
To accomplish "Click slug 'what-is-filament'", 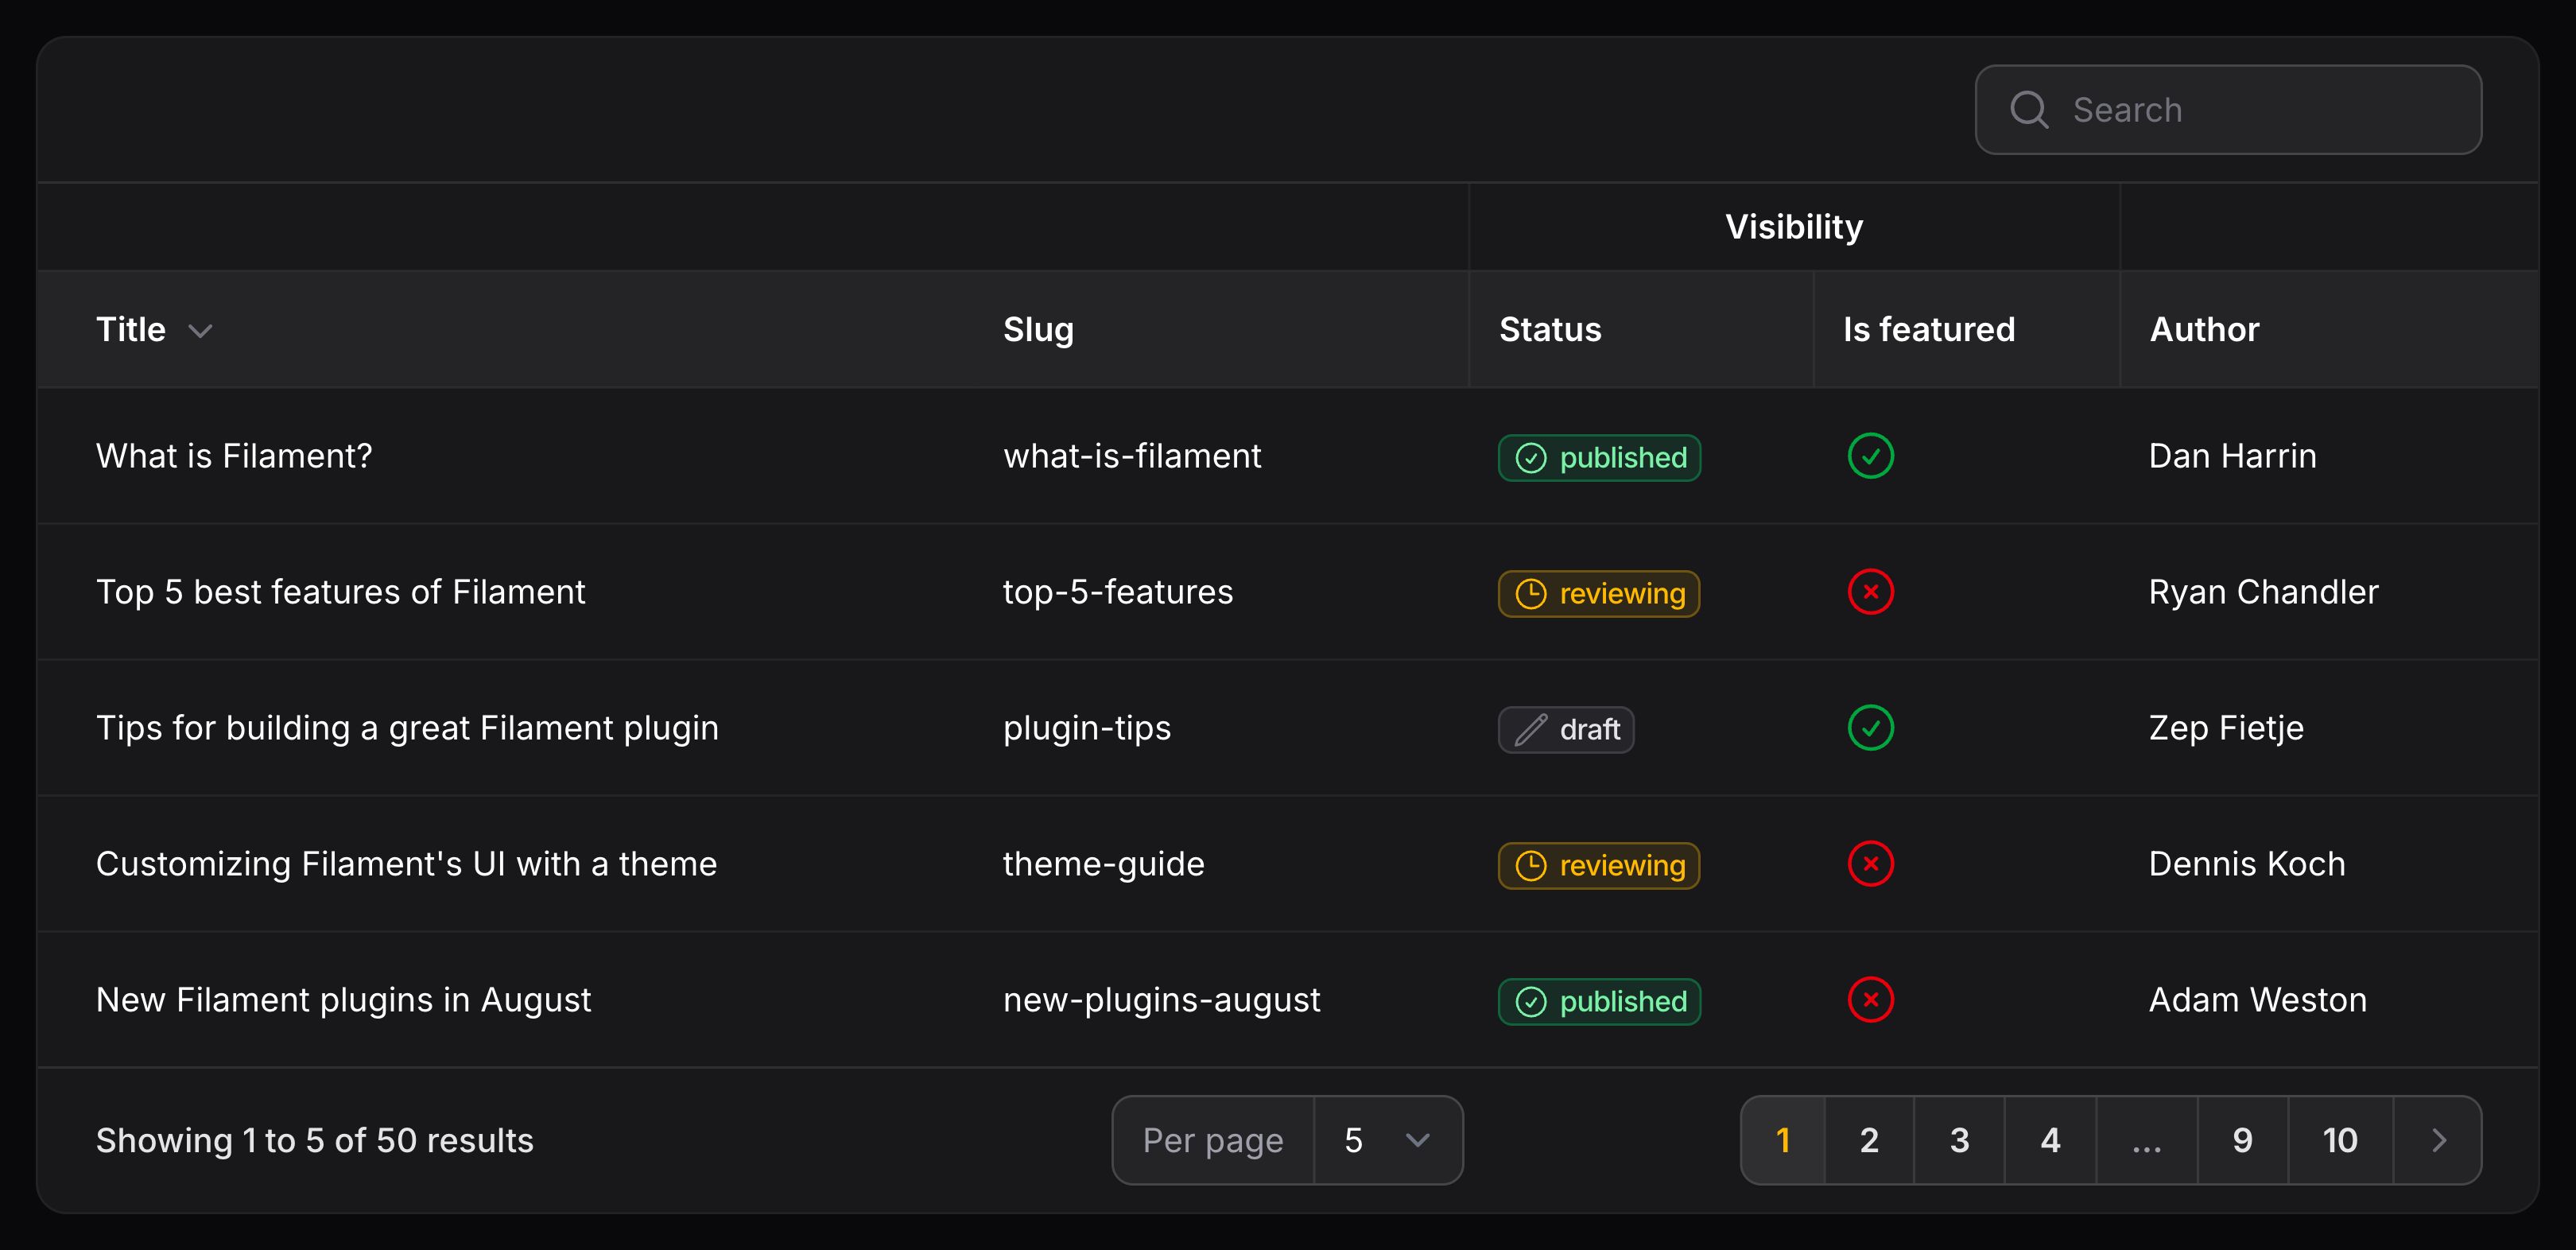I will pyautogui.click(x=1132, y=456).
